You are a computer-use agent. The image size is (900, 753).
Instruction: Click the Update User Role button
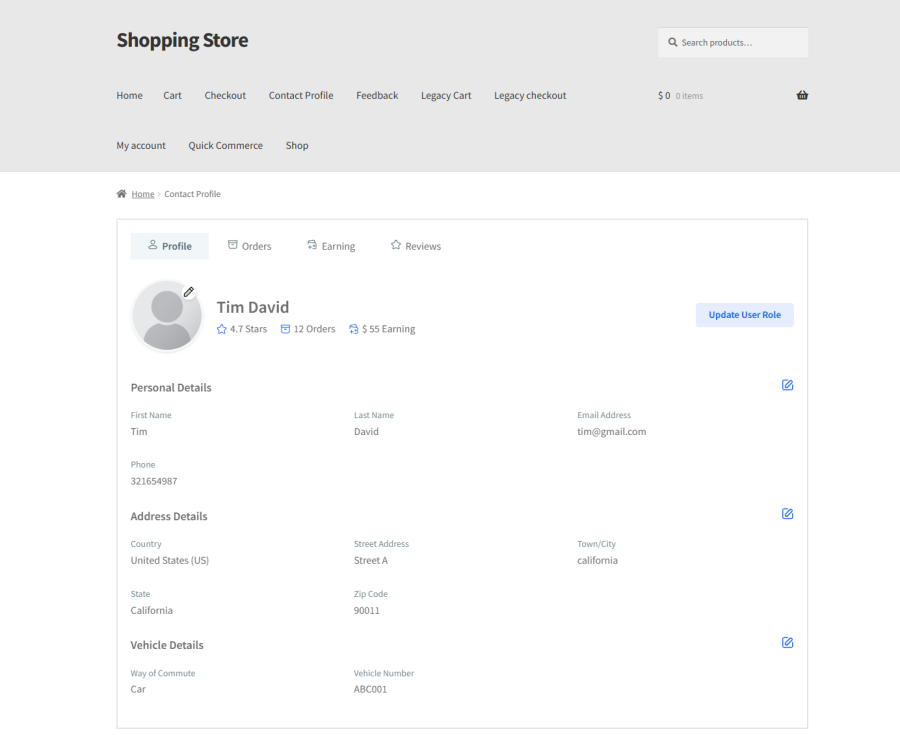click(x=744, y=314)
